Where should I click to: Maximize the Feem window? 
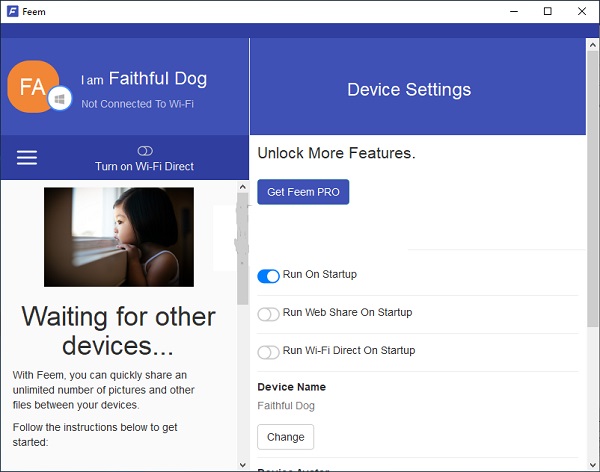point(548,11)
